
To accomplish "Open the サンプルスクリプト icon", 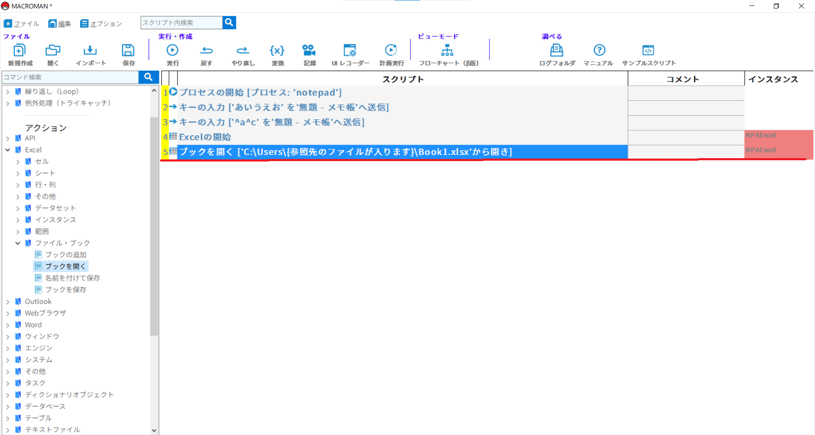I will coord(648,50).
